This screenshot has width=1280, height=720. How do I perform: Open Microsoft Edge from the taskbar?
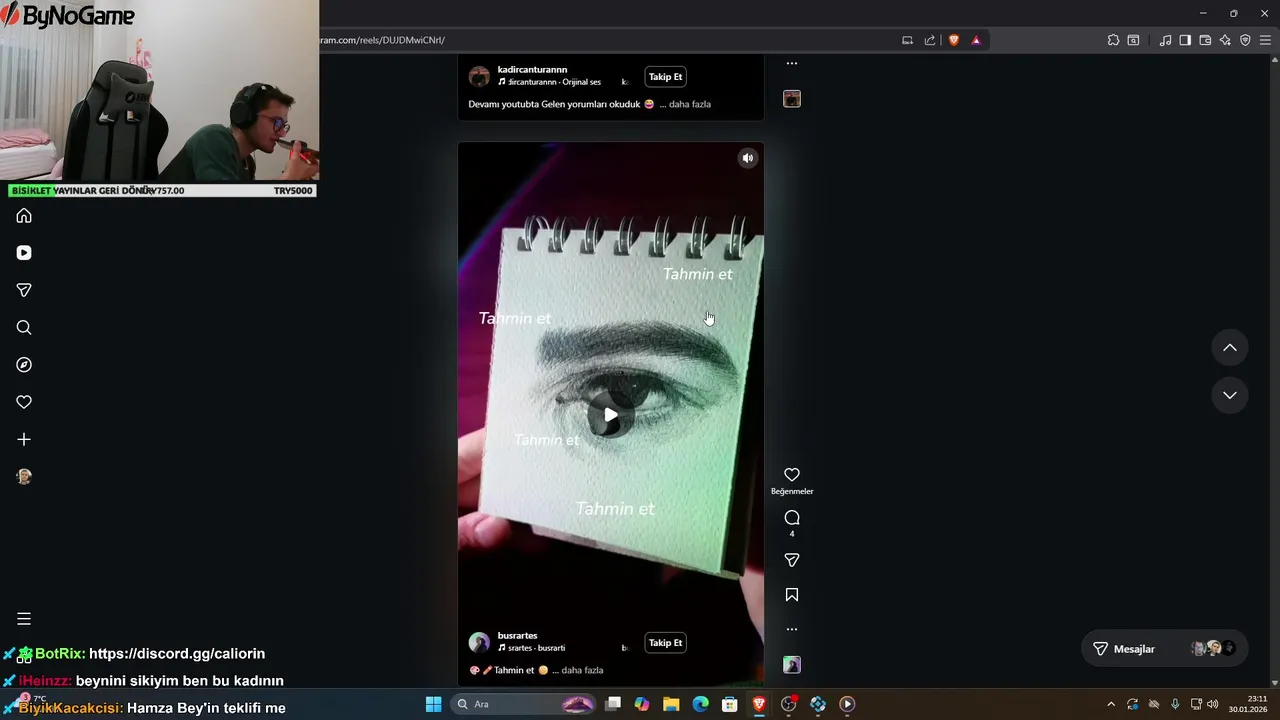[x=700, y=704]
